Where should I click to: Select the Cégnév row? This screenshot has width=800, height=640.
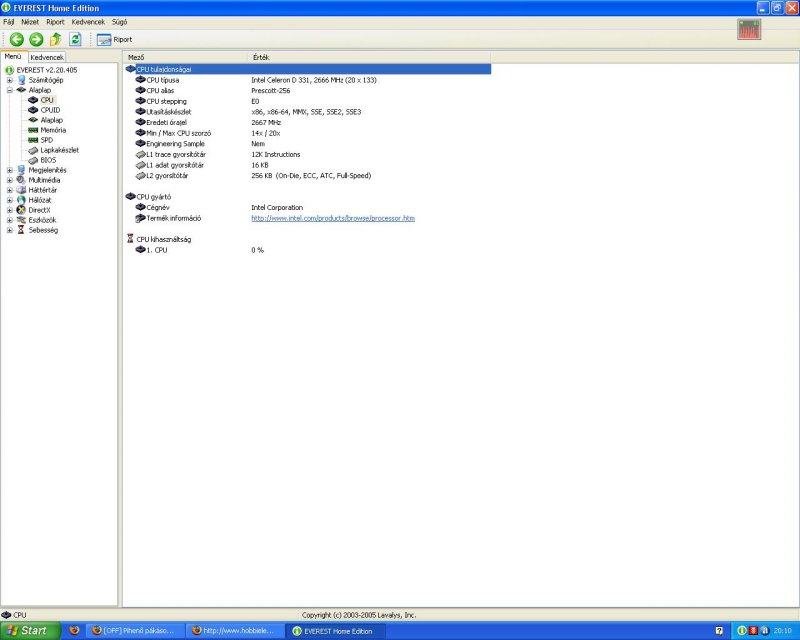click(x=308, y=208)
